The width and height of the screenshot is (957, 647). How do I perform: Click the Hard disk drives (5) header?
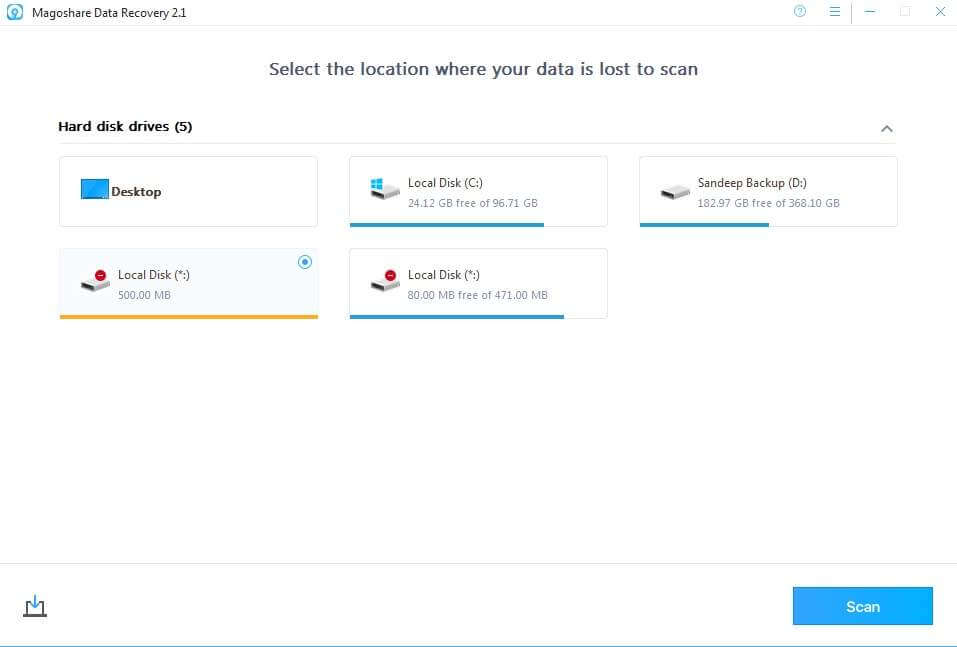tap(125, 127)
